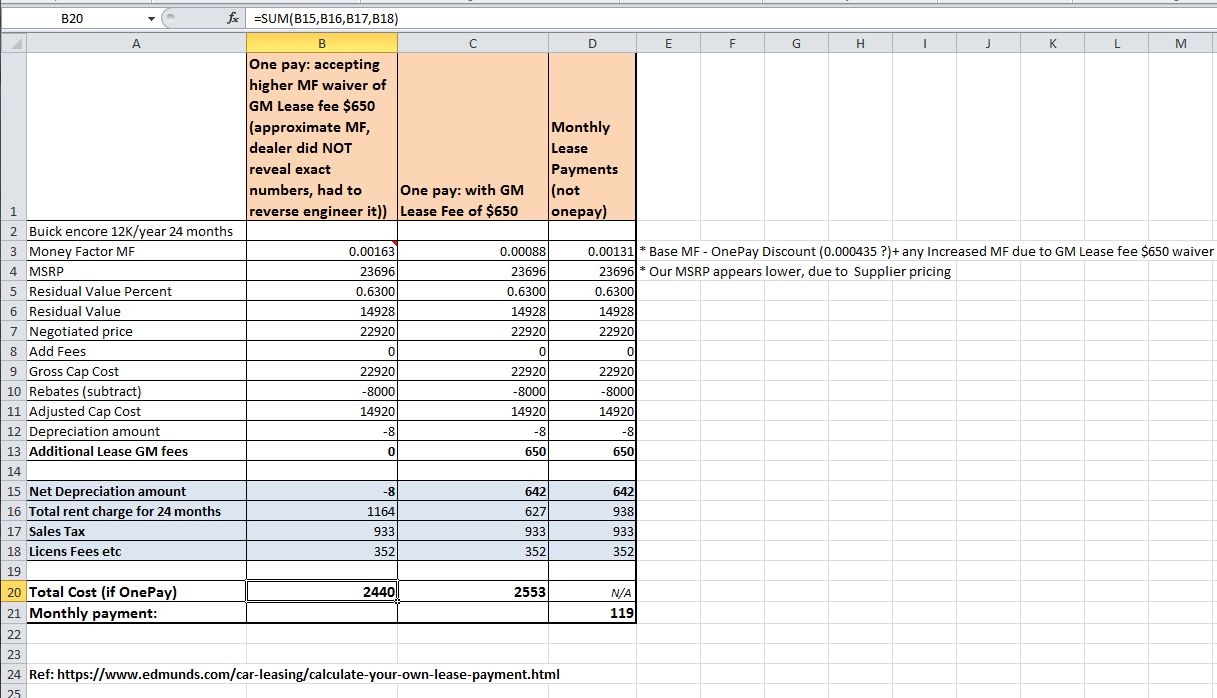Viewport: 1217px width, 698px height.
Task: Click the Money Factor 0.00163 cell
Action: click(321, 251)
